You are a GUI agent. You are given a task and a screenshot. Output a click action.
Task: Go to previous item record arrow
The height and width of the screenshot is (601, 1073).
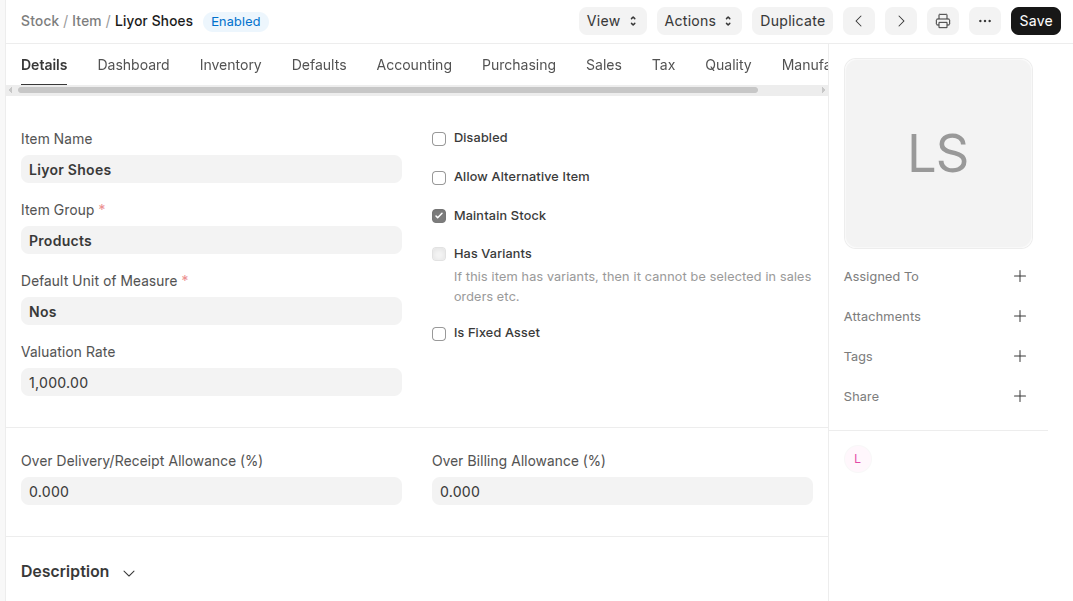pos(859,21)
